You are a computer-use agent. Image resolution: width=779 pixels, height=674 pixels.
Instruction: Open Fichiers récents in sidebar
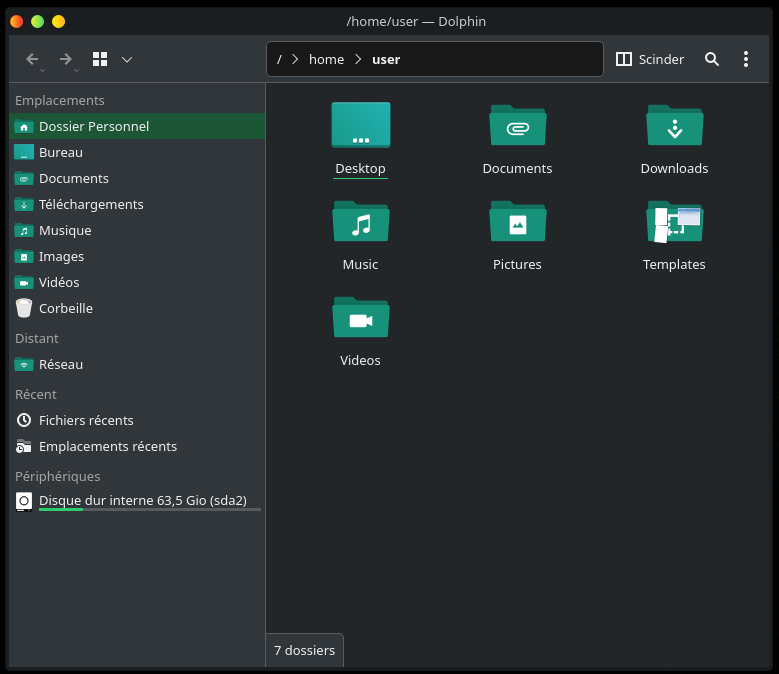[x=86, y=420]
